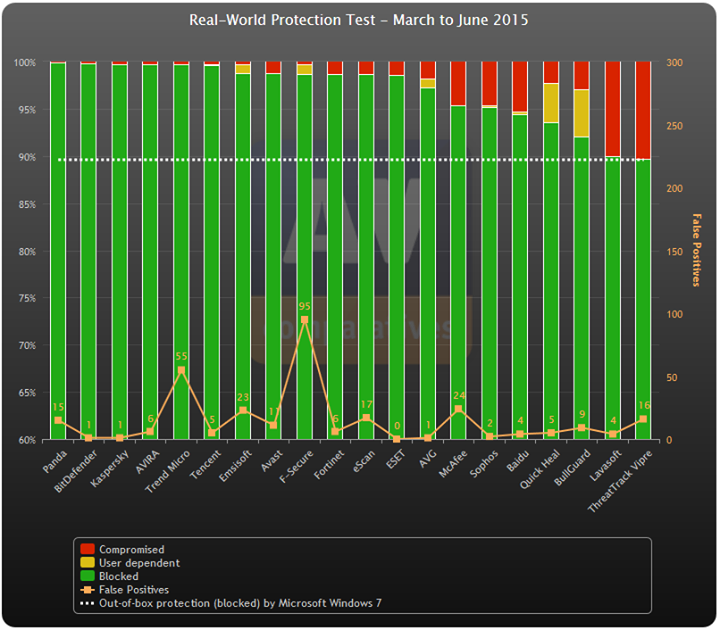Click the green Blocked legend swatch
720x630 pixels.
coord(87,576)
